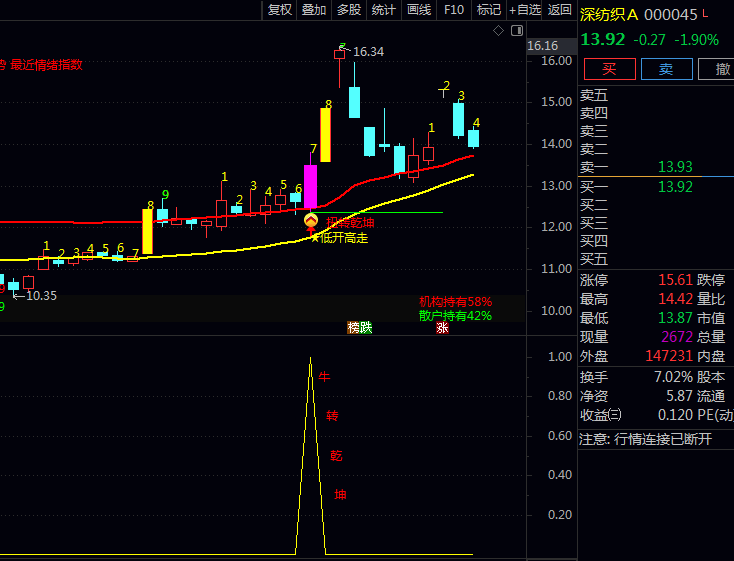
Task: Click the diamond icon above the price axis
Action: (499, 31)
